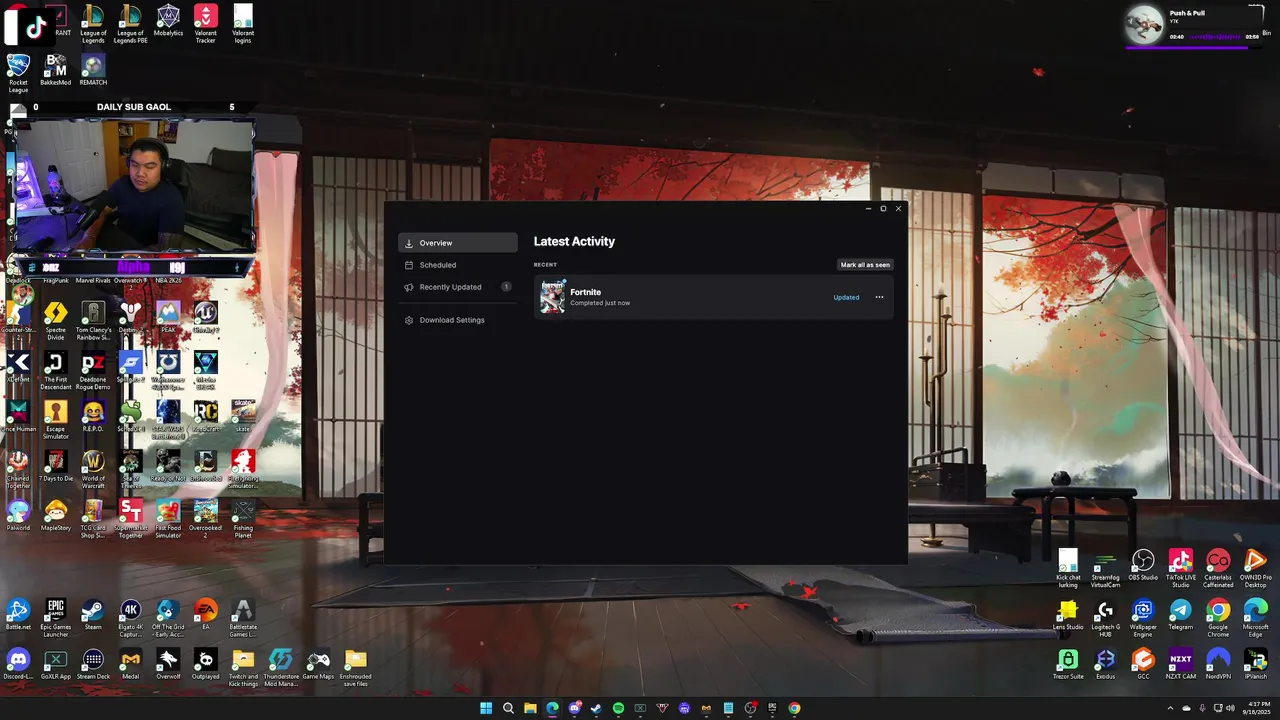This screenshot has width=1280, height=720.
Task: Select Off The Grid desktop icon
Action: point(168,617)
